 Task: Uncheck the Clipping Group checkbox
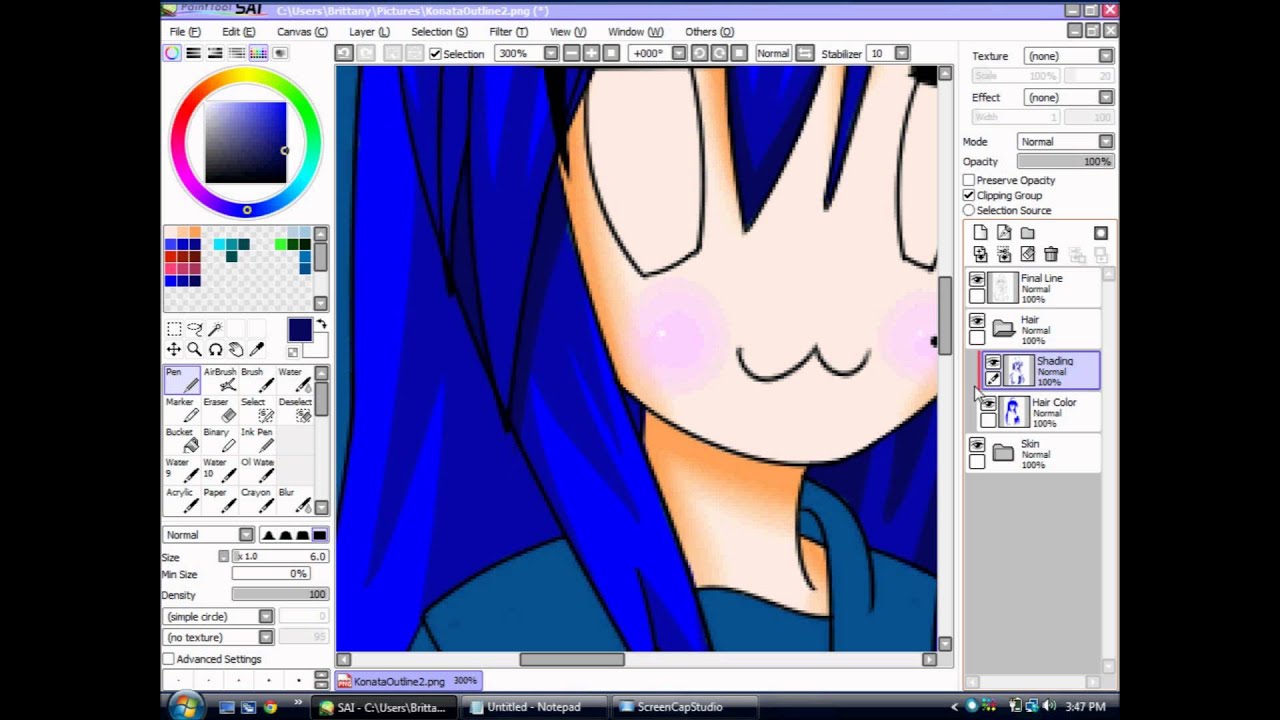point(968,195)
